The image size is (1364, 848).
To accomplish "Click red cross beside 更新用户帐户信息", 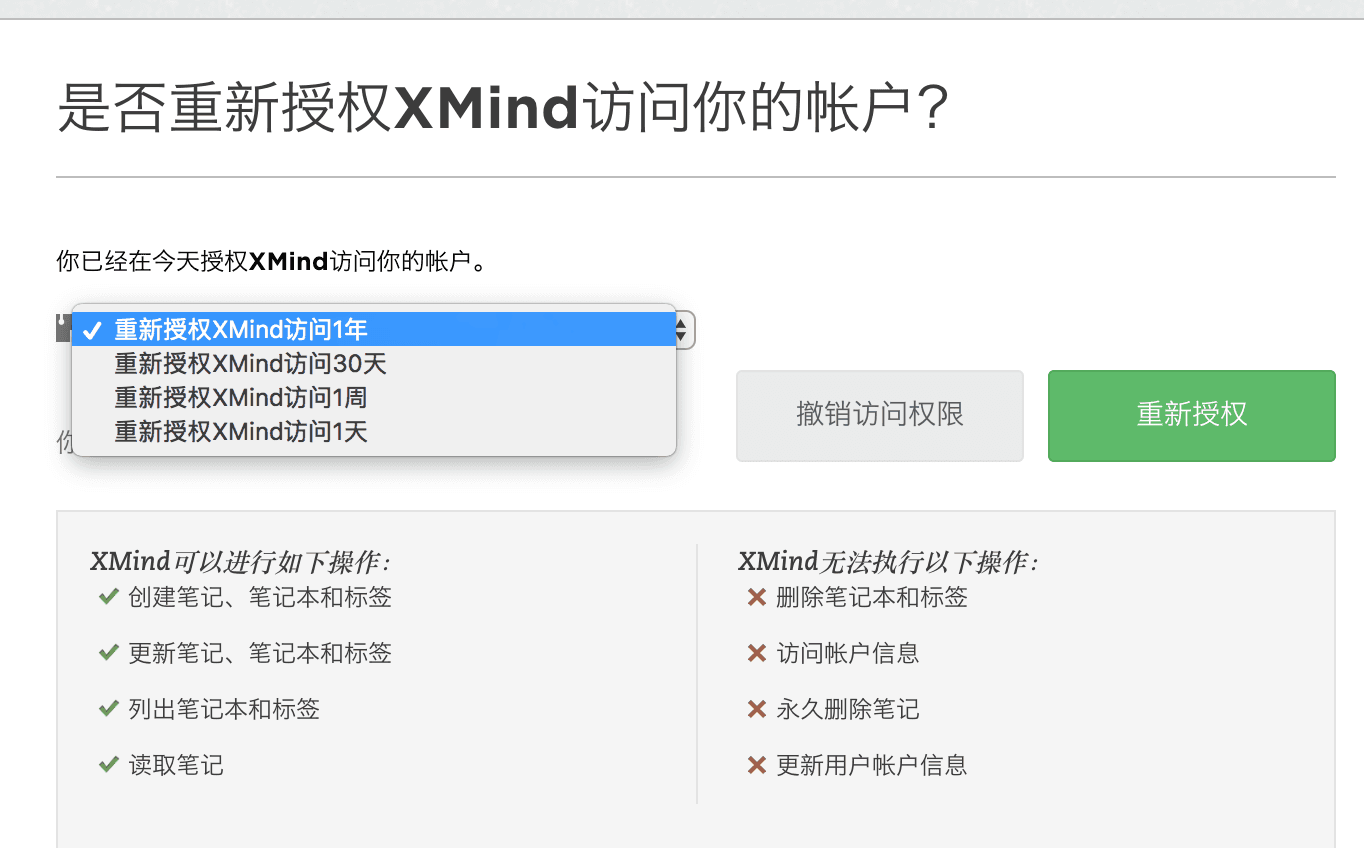I will coord(757,765).
